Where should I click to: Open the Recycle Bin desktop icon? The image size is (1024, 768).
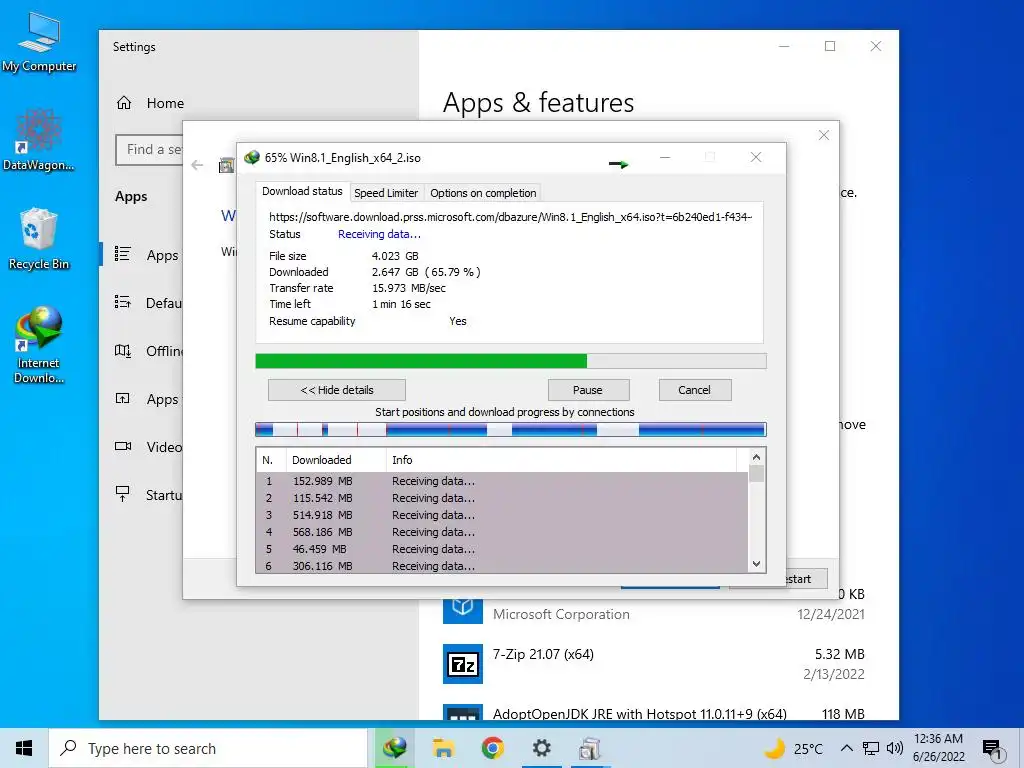(x=39, y=238)
